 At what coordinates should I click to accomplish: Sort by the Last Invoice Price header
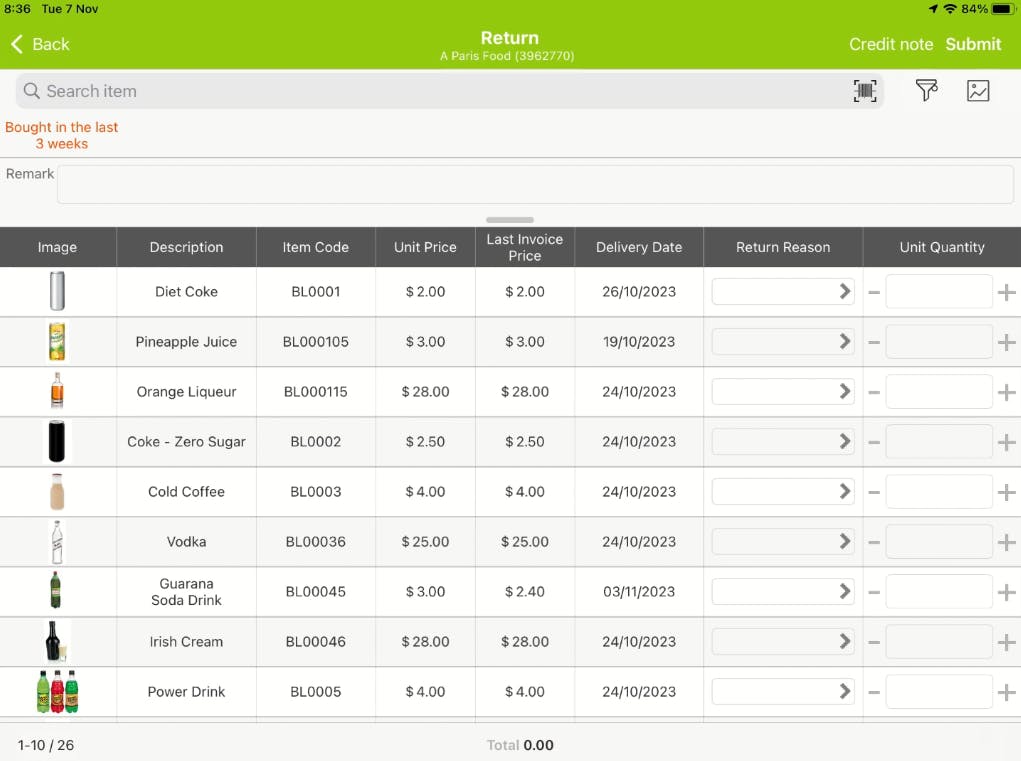tap(525, 247)
